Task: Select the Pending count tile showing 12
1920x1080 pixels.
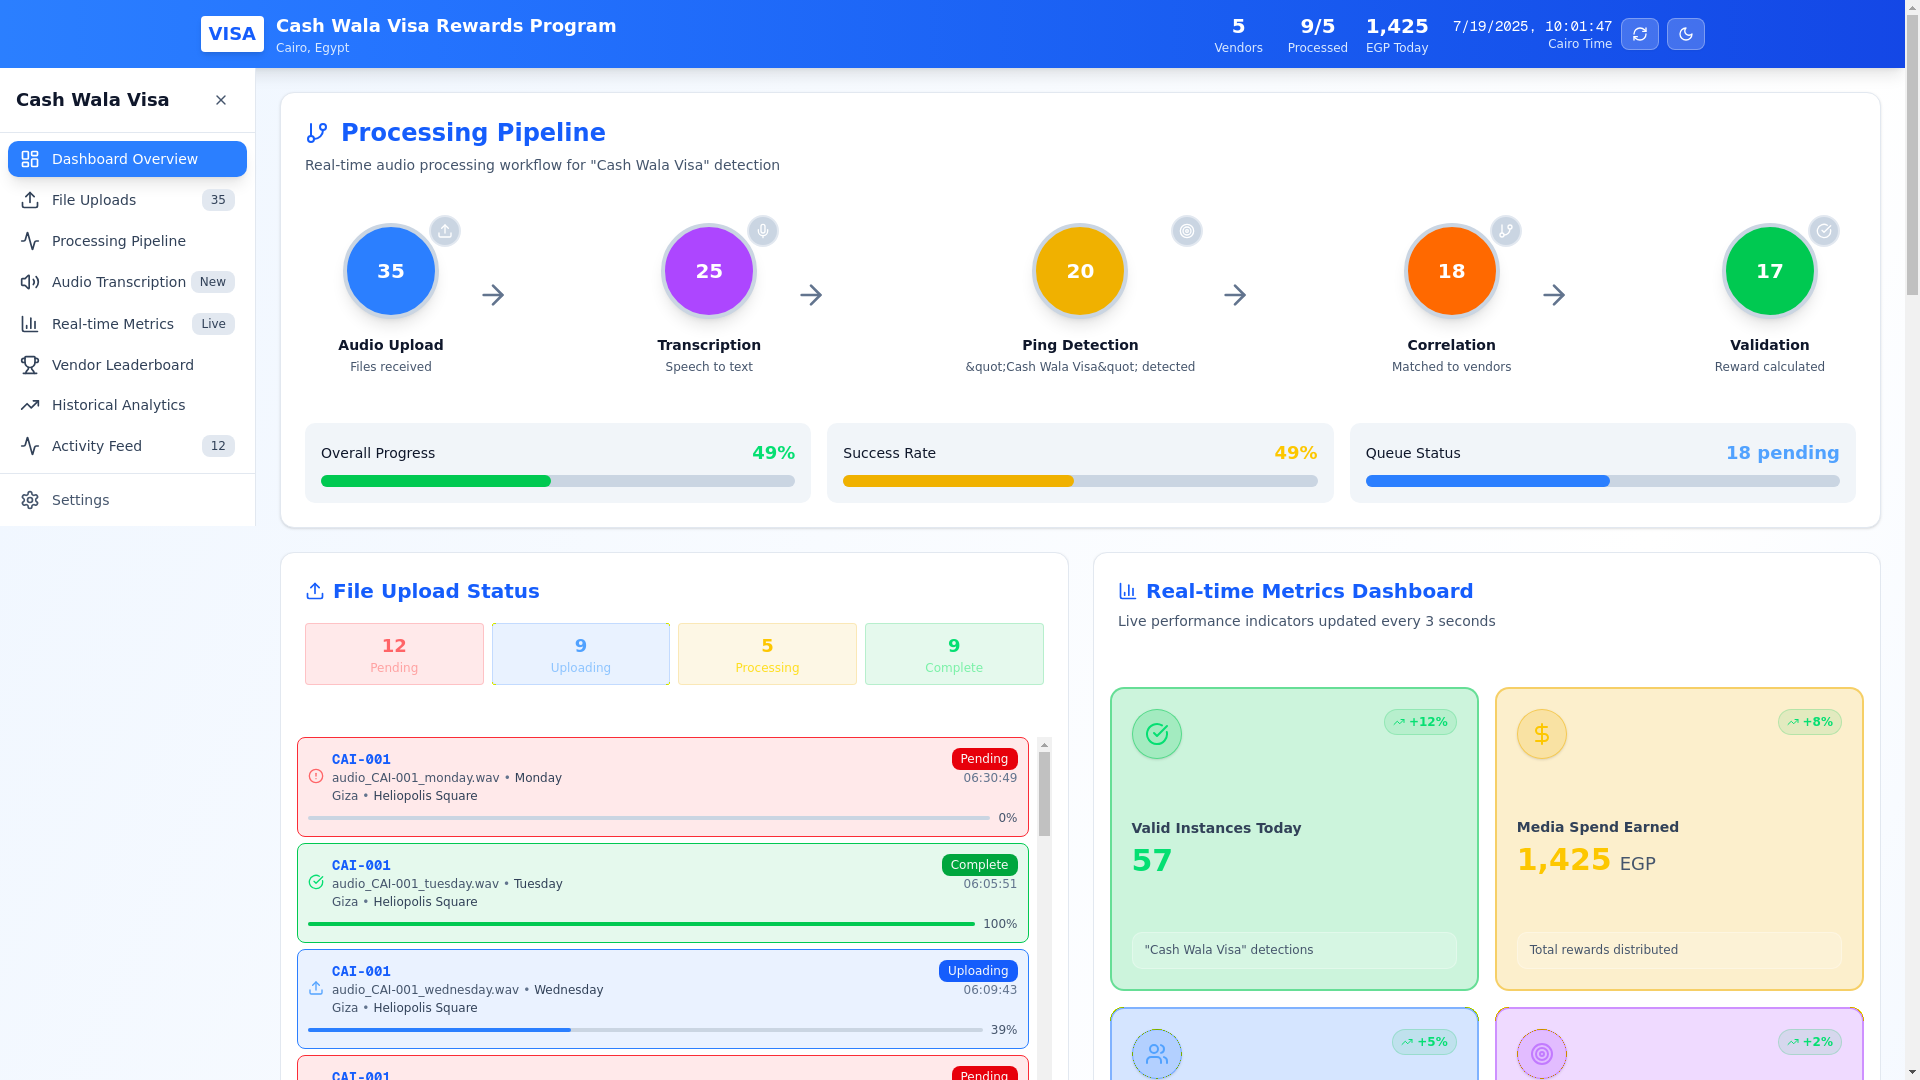Action: [394, 654]
